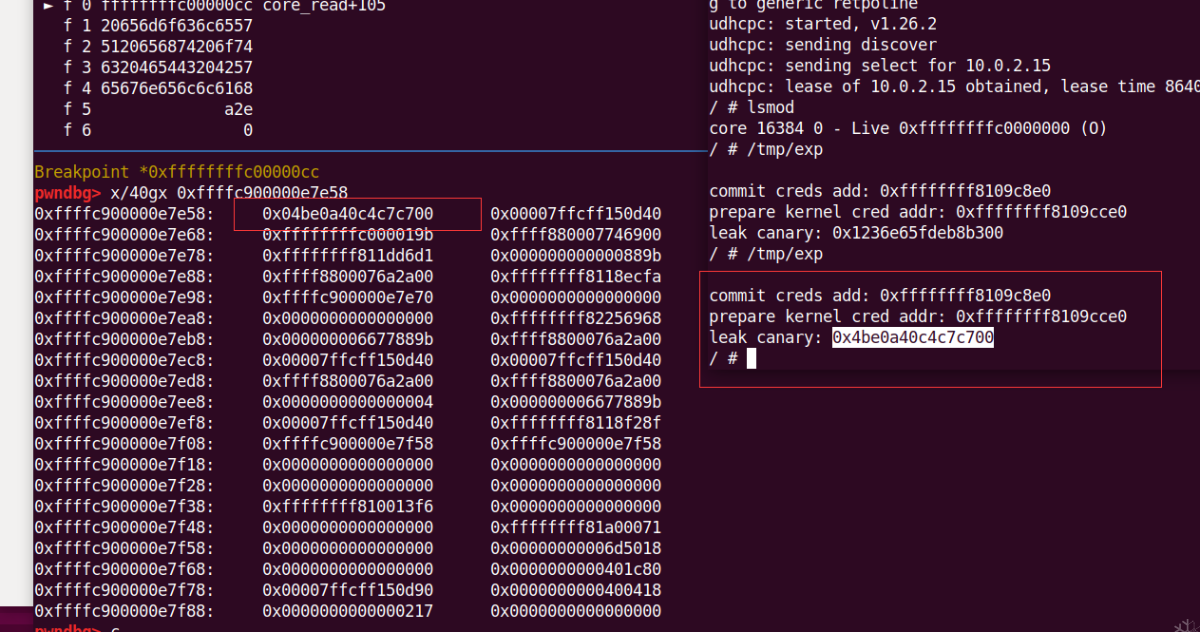This screenshot has width=1200, height=632.
Task: Click the value 0xffffffff8118ecfa
Action: click(x=576, y=277)
